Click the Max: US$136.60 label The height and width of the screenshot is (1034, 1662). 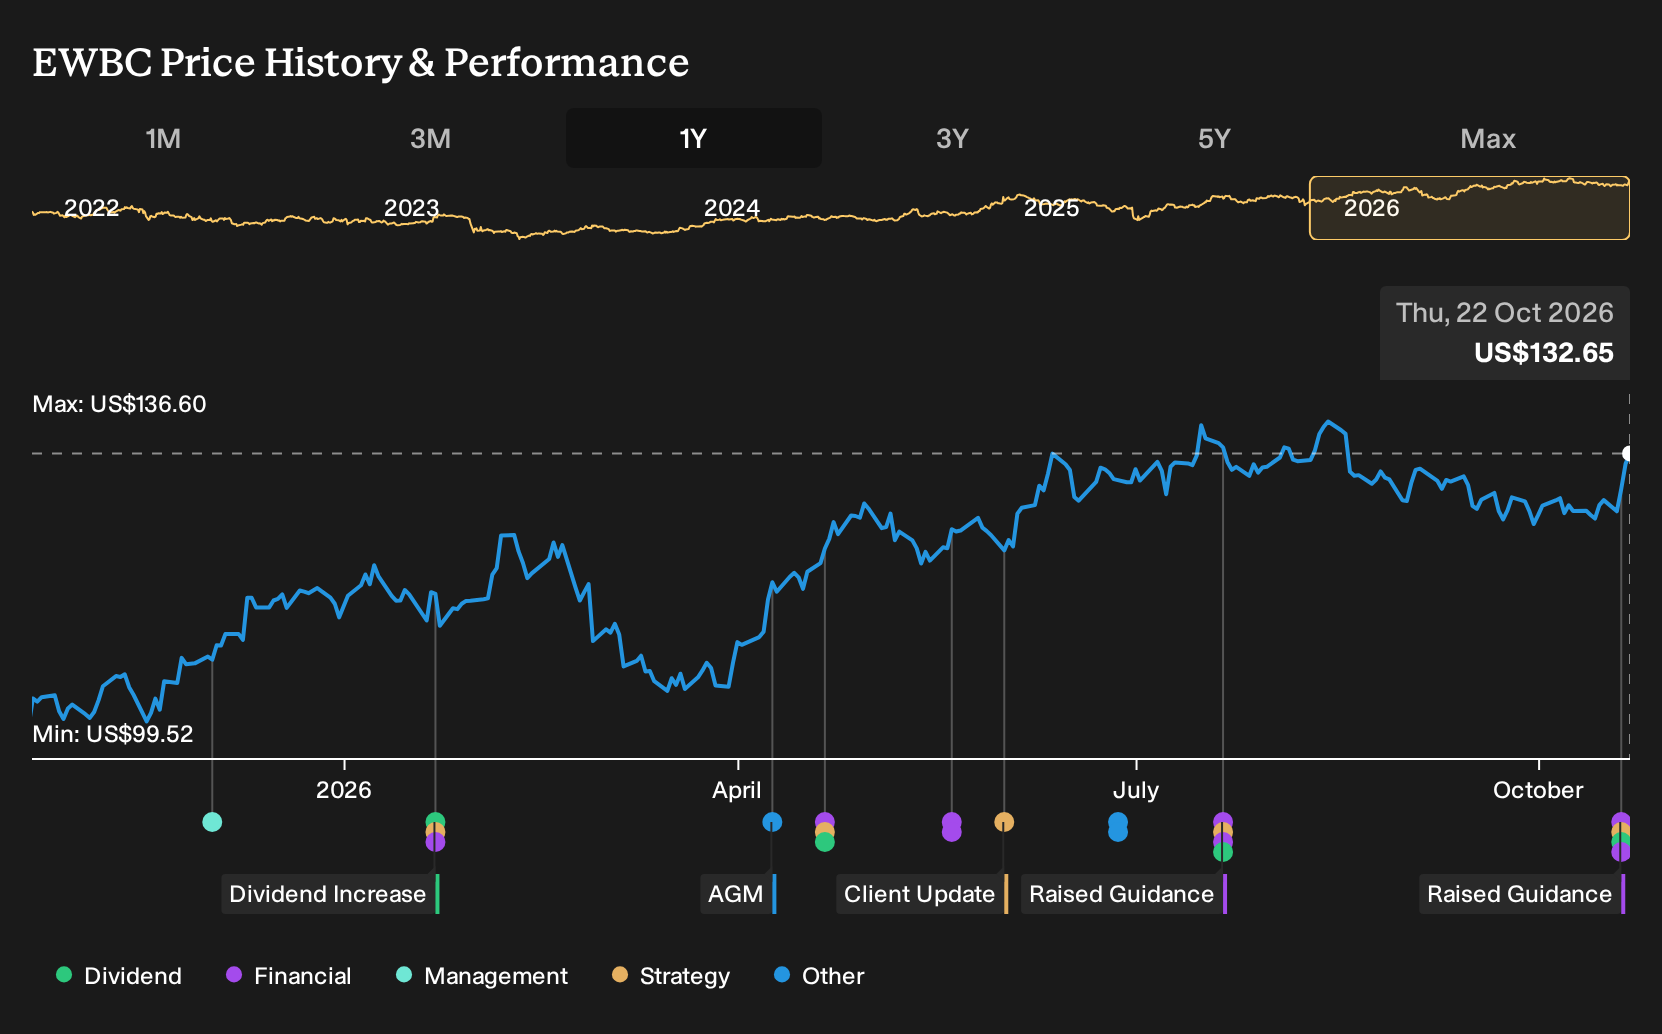[x=119, y=404]
